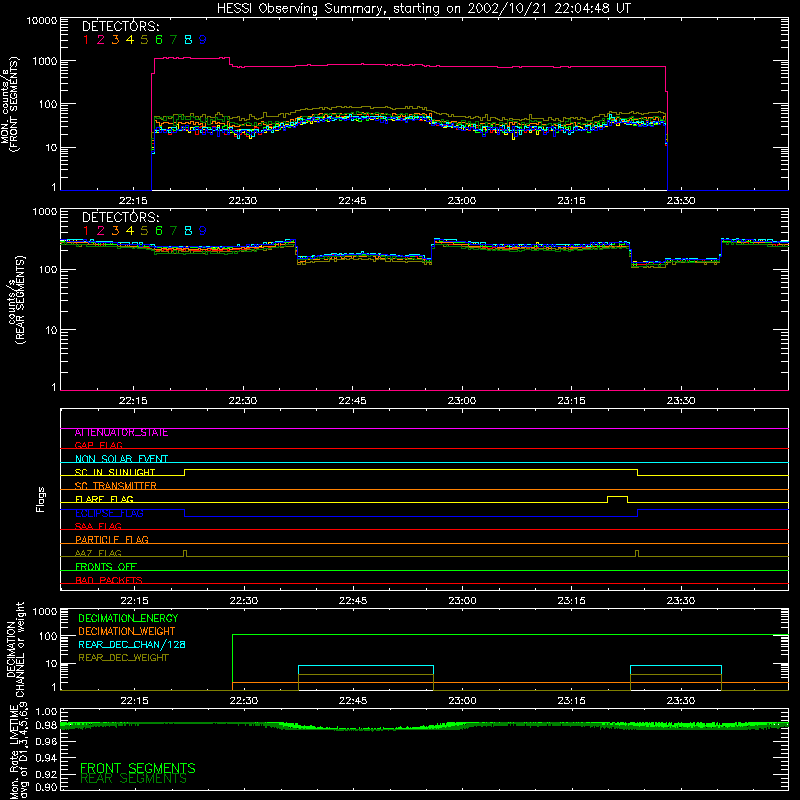Image resolution: width=800 pixels, height=800 pixels.
Task: Click the REAR_DEC_WEIGHT legend label
Action: pos(123,658)
